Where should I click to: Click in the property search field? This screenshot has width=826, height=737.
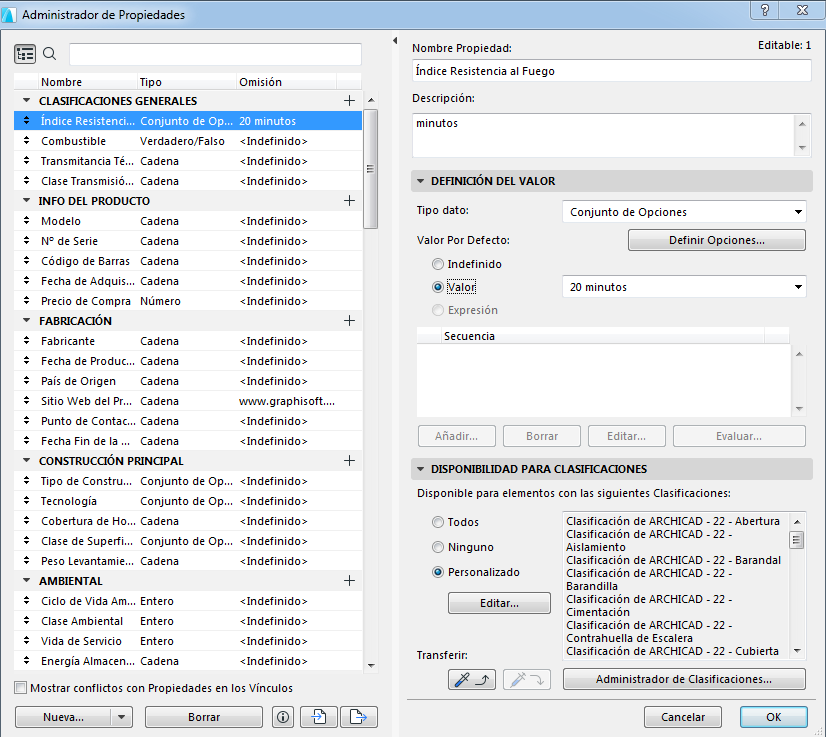pyautogui.click(x=215, y=54)
